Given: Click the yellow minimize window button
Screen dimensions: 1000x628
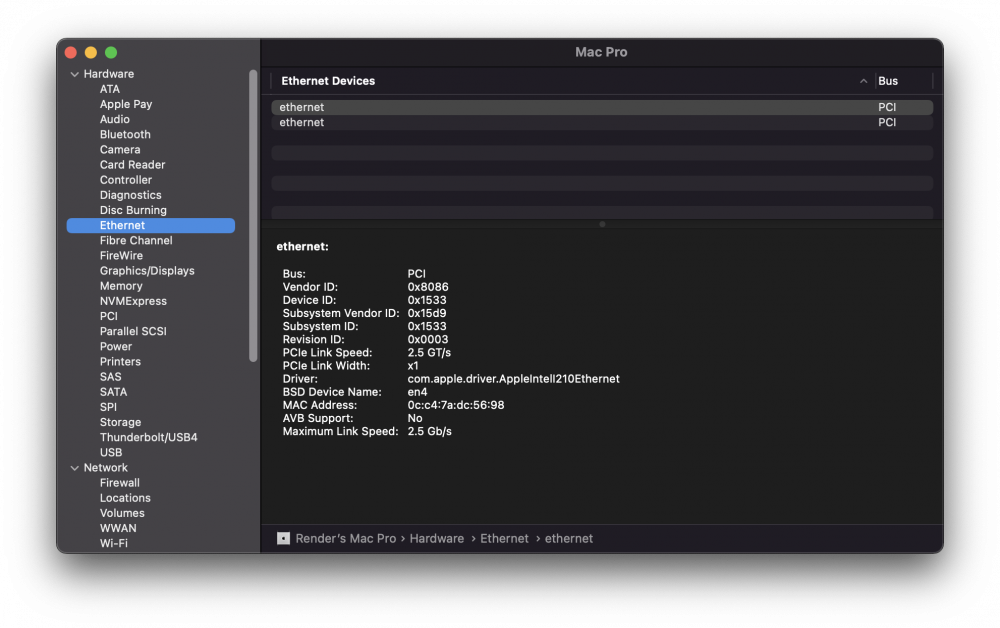Looking at the screenshot, I should (x=91, y=53).
